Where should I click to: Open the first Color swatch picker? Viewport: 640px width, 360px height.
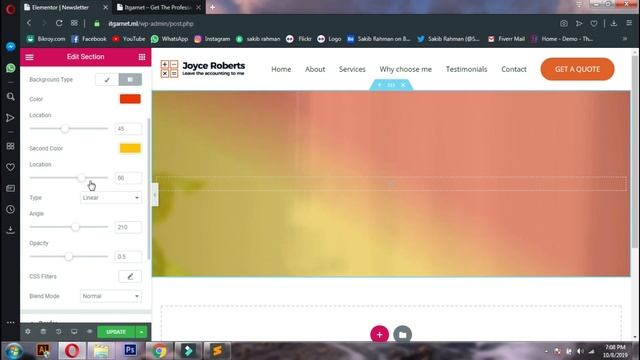pos(130,99)
